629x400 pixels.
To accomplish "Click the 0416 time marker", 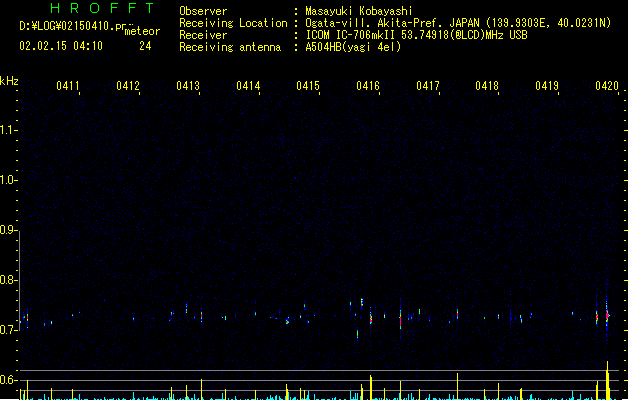I will point(368,86).
